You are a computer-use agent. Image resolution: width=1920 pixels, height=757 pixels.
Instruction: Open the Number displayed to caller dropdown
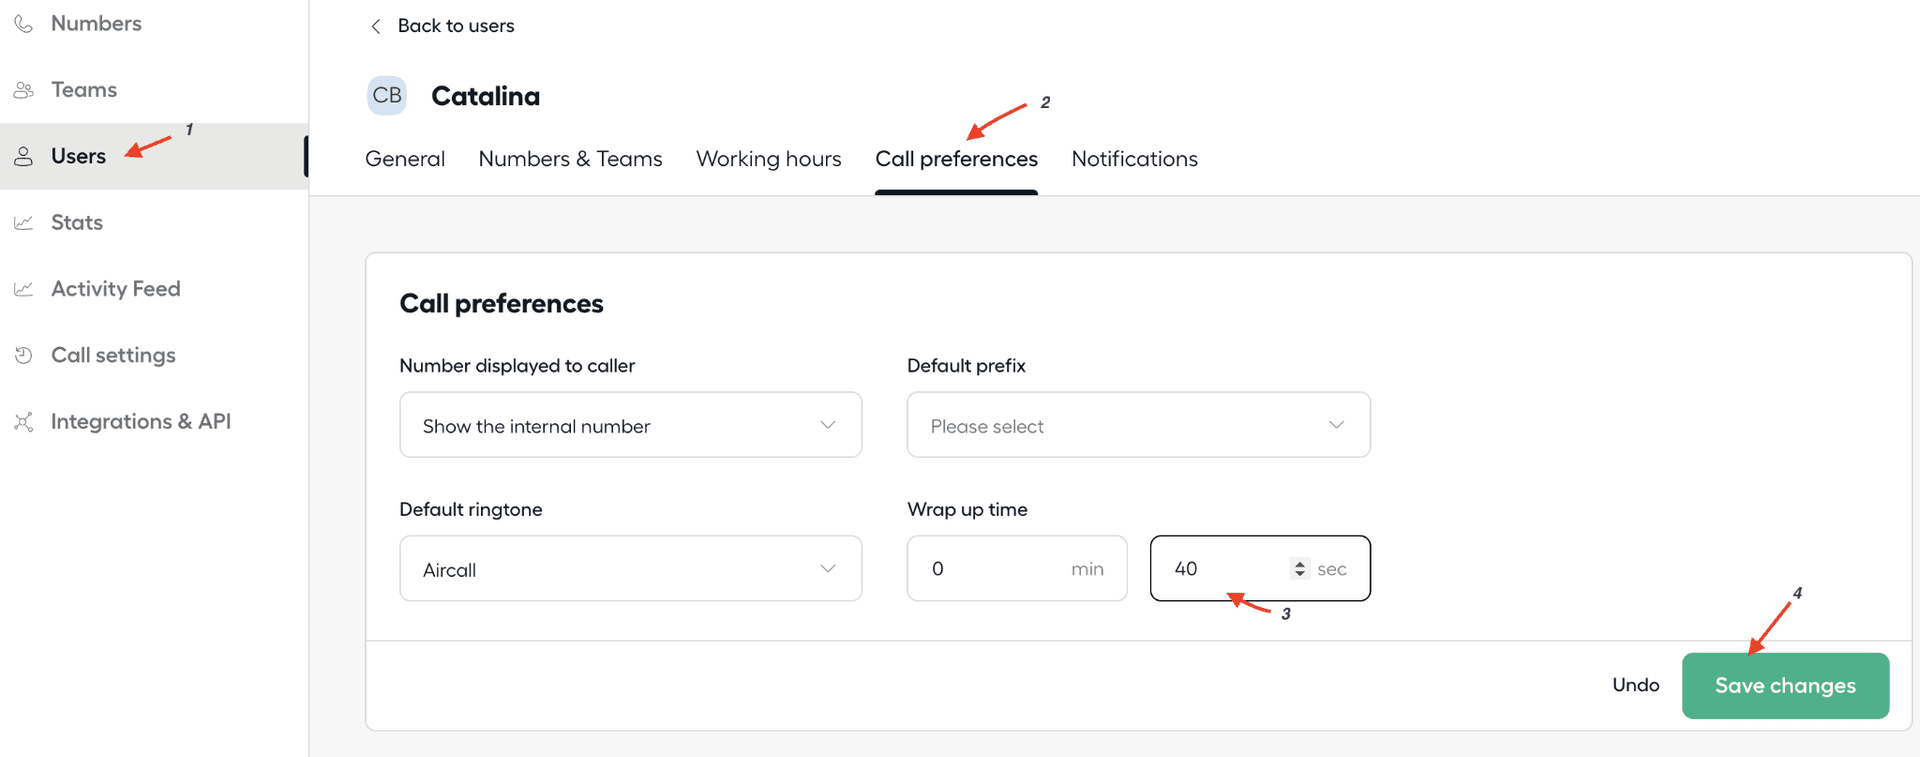[630, 425]
